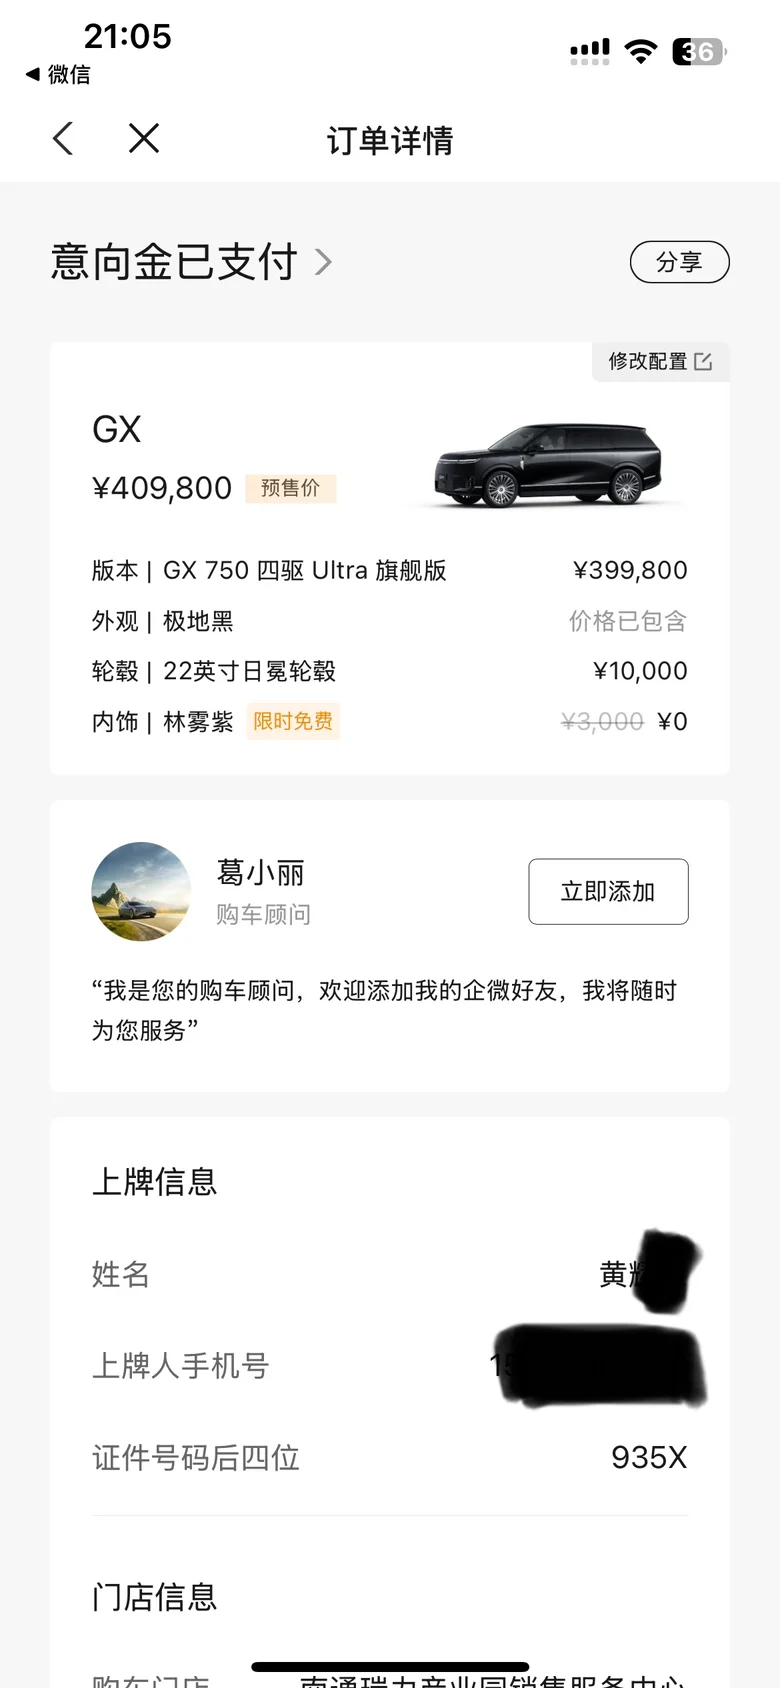Tap advisor 葛小丽's avatar
Image resolution: width=780 pixels, height=1688 pixels.
point(141,891)
